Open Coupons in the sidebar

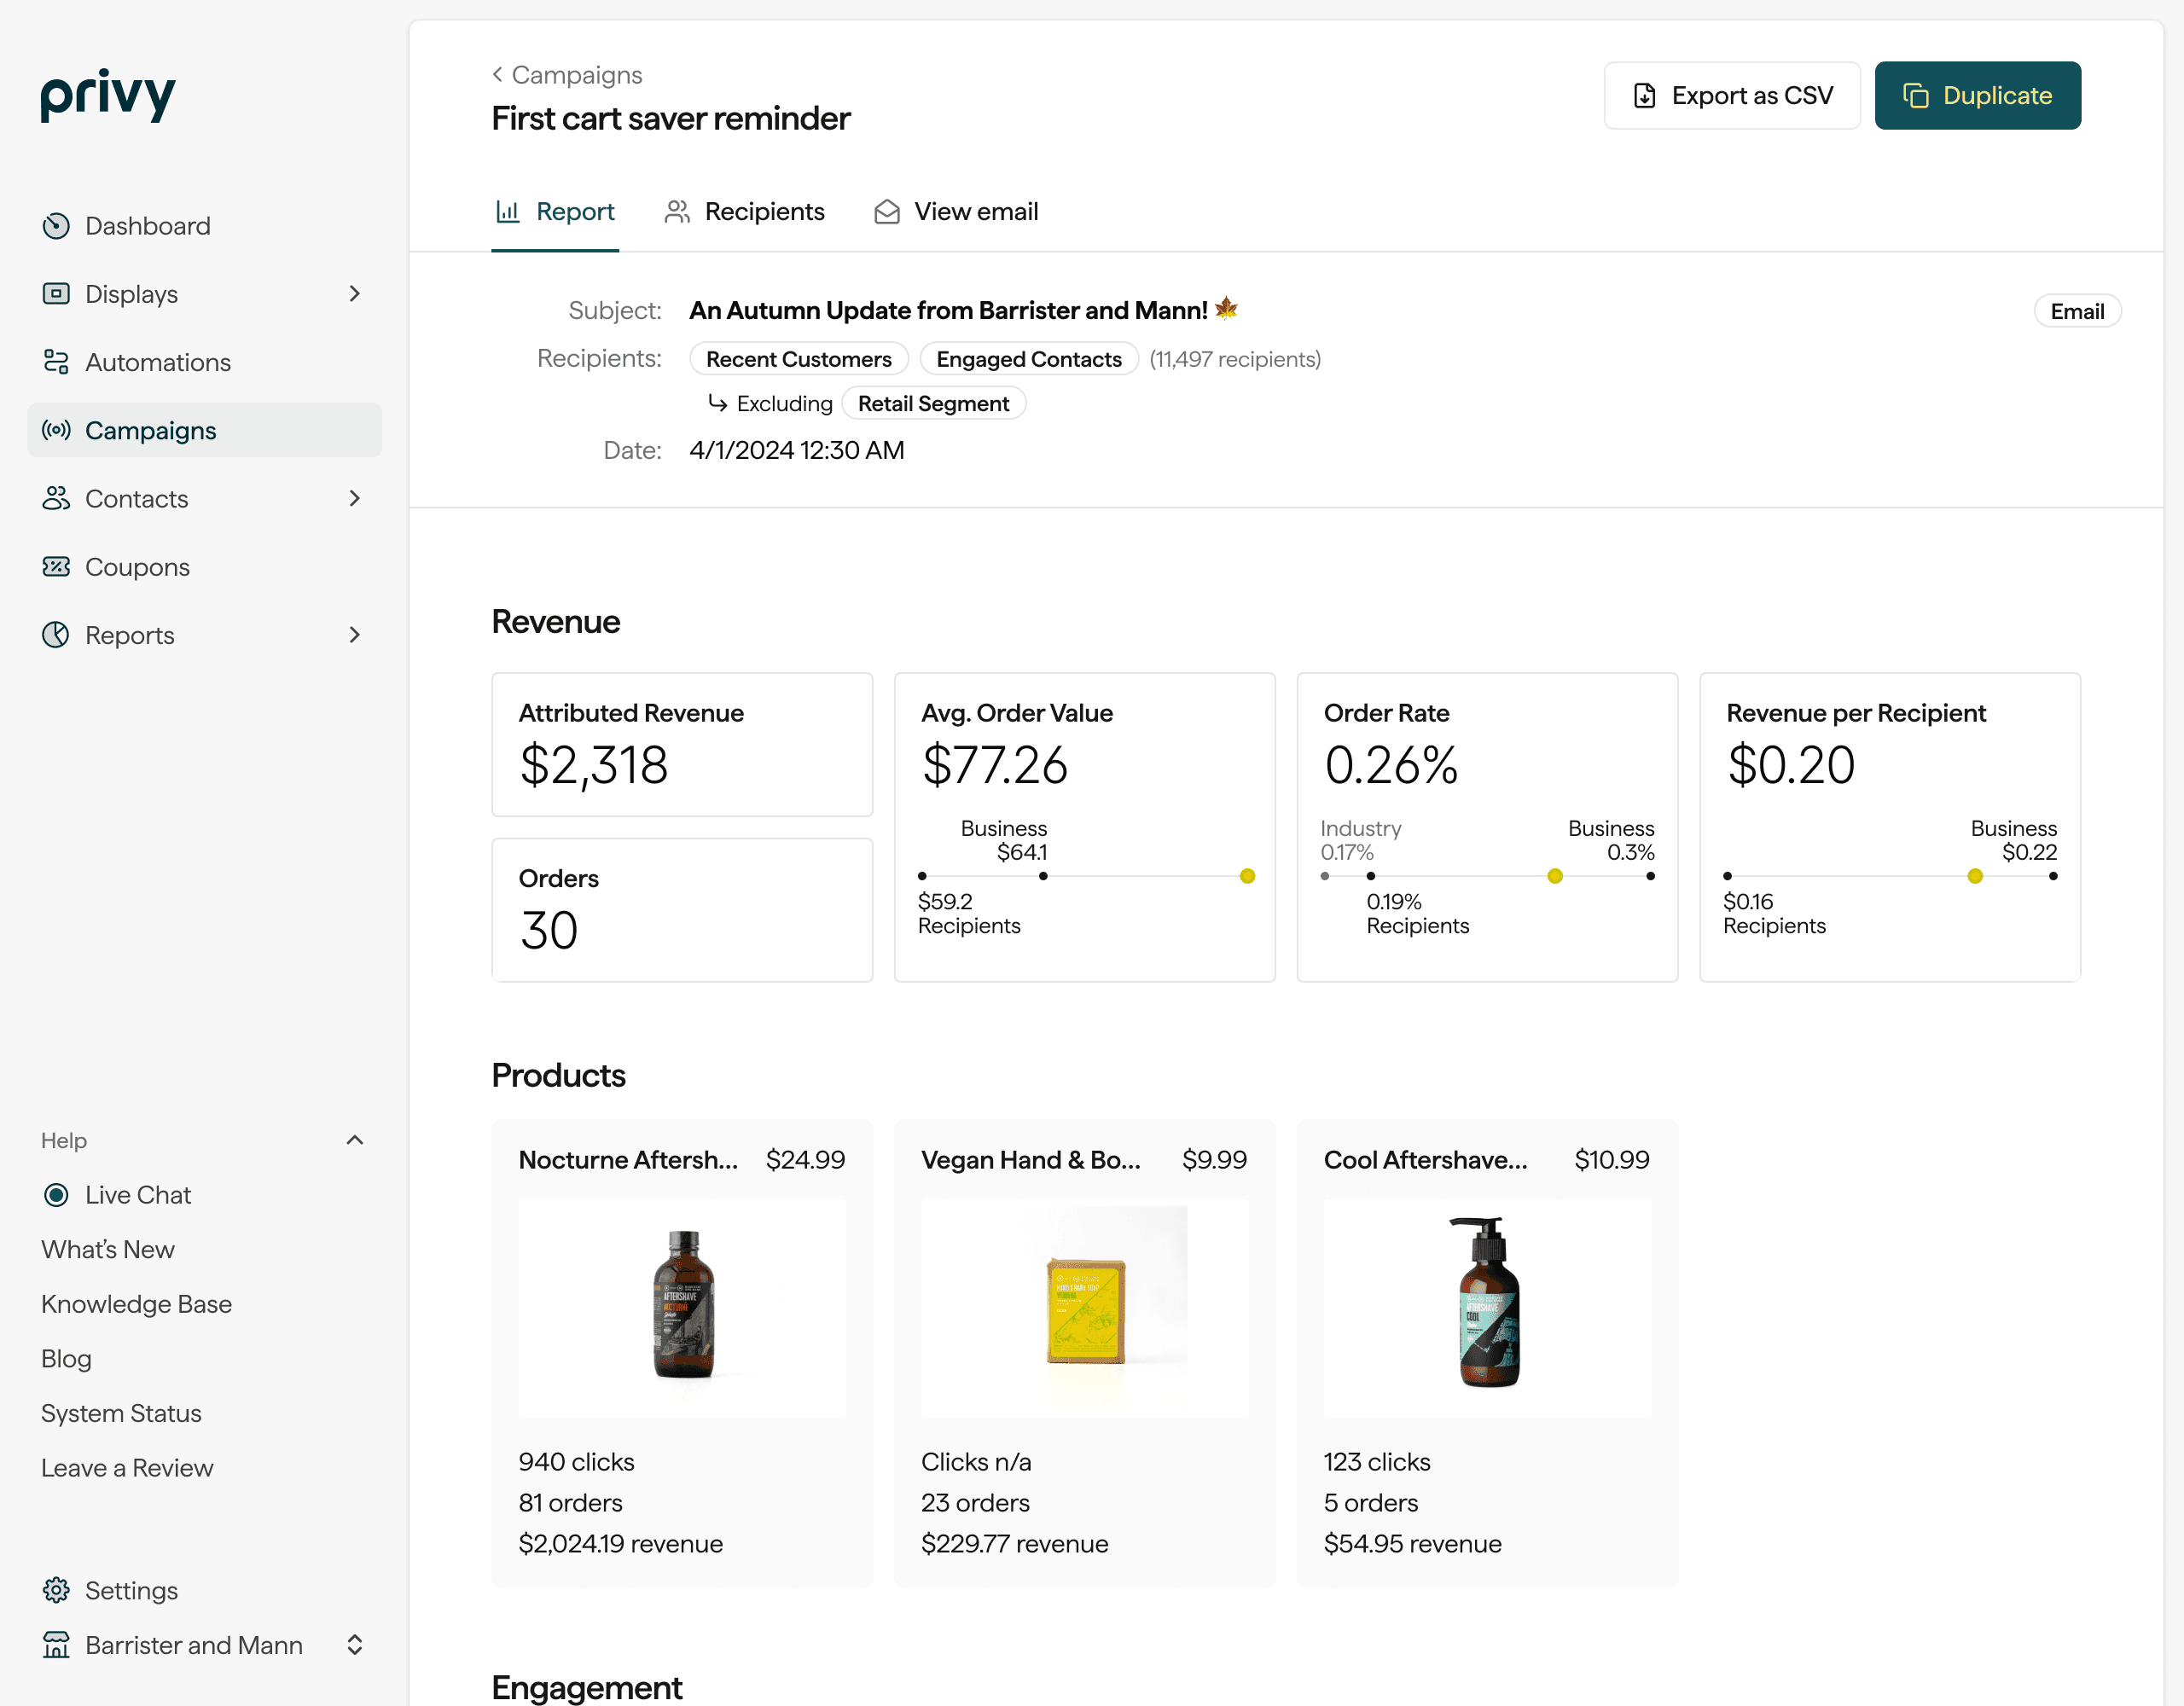click(204, 567)
